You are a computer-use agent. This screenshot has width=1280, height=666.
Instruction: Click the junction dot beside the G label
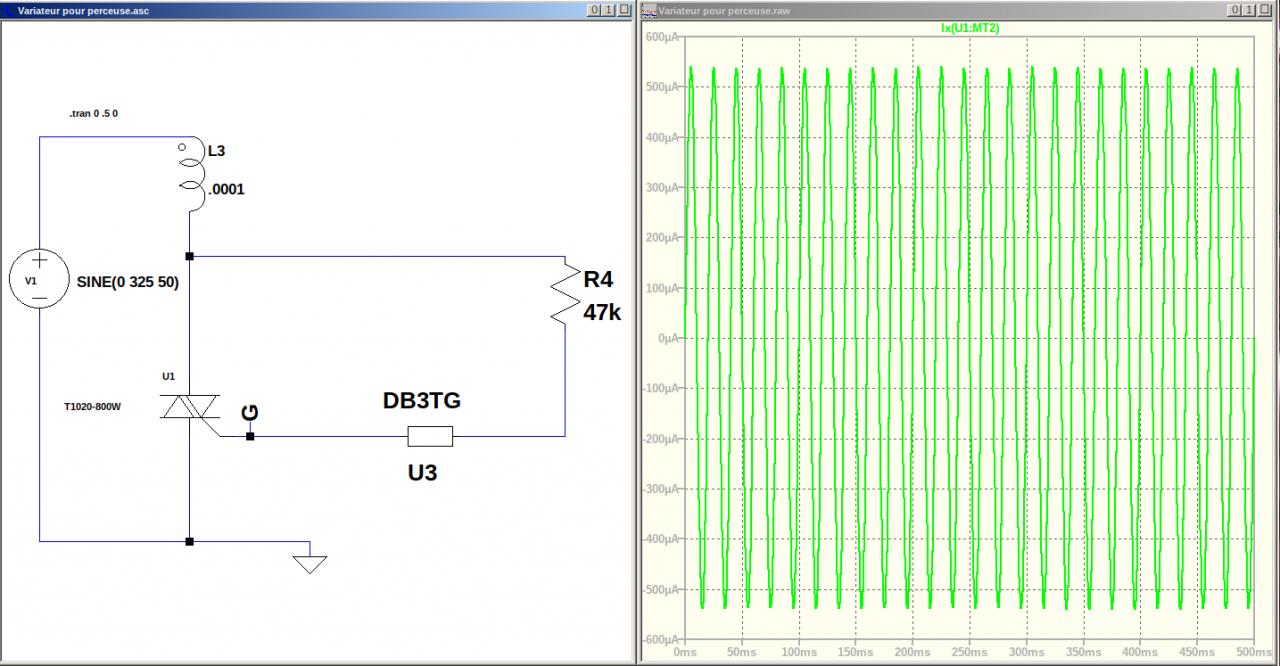point(250,436)
